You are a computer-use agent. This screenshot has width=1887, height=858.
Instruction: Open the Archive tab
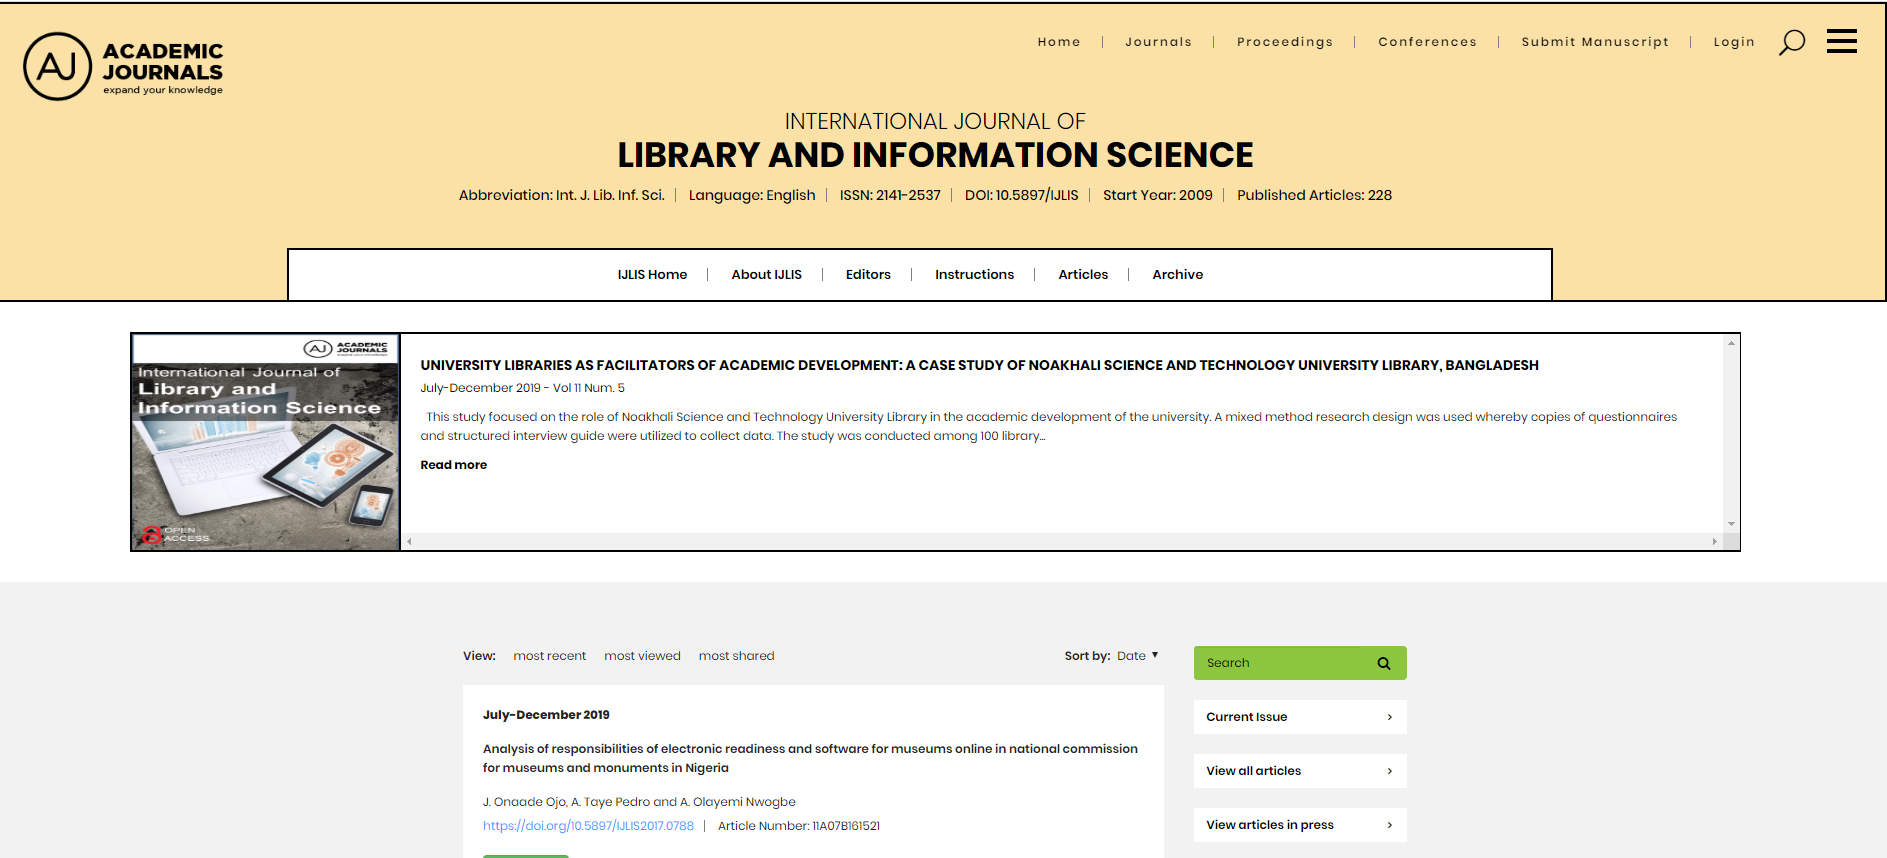(1177, 274)
